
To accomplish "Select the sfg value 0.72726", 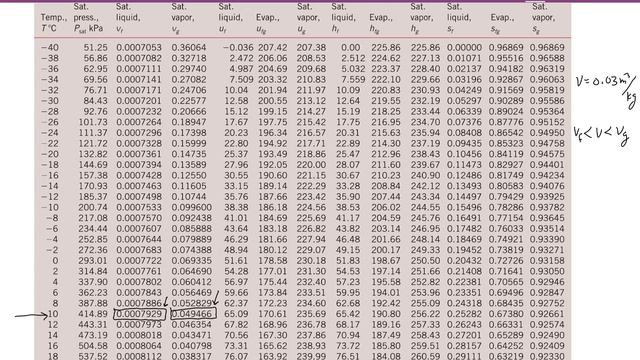I will point(506,260).
